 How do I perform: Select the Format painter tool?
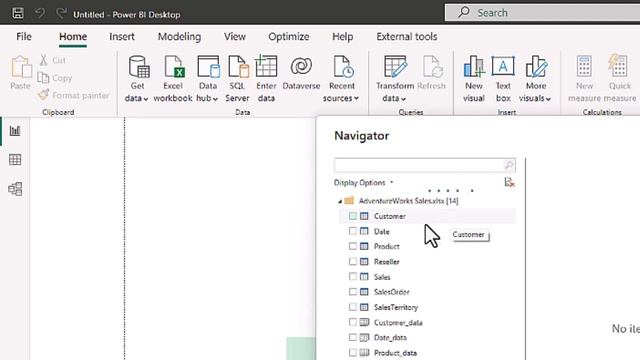pyautogui.click(x=73, y=95)
